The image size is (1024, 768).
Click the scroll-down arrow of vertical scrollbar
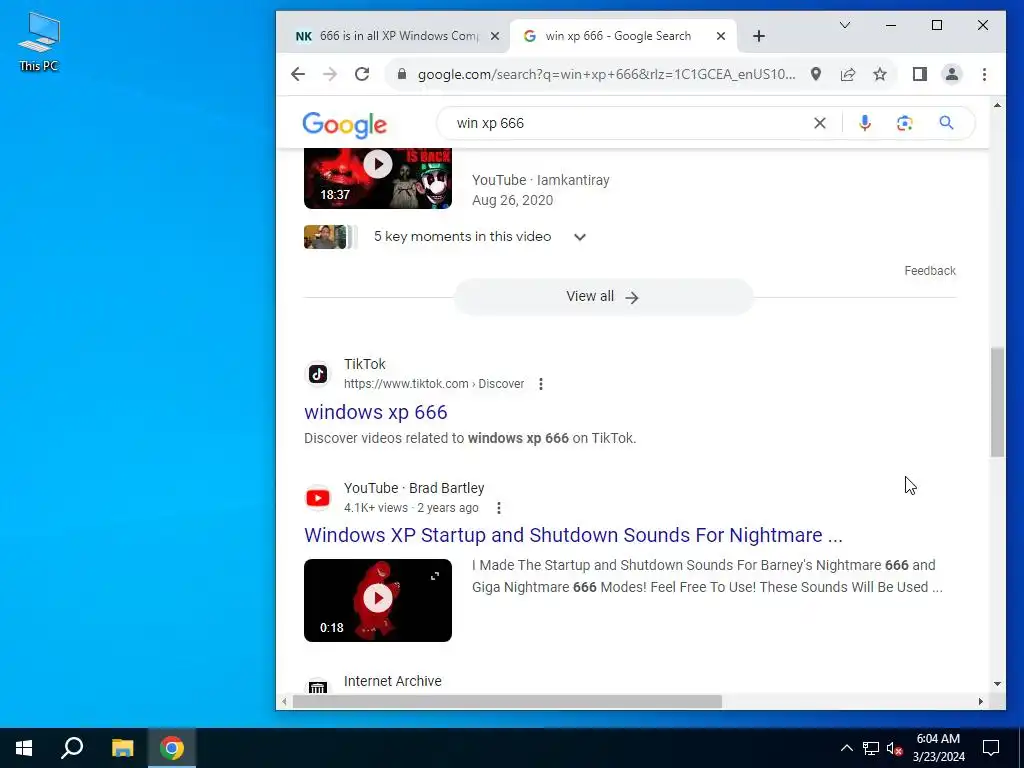(x=997, y=684)
